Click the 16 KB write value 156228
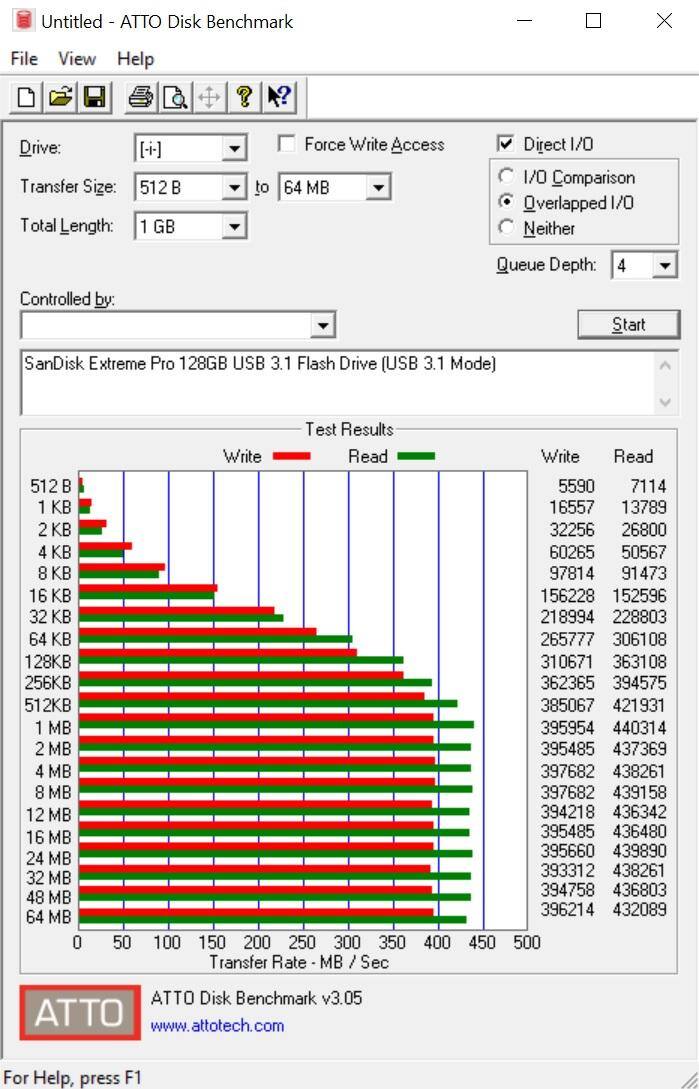The image size is (699, 1089). click(568, 596)
